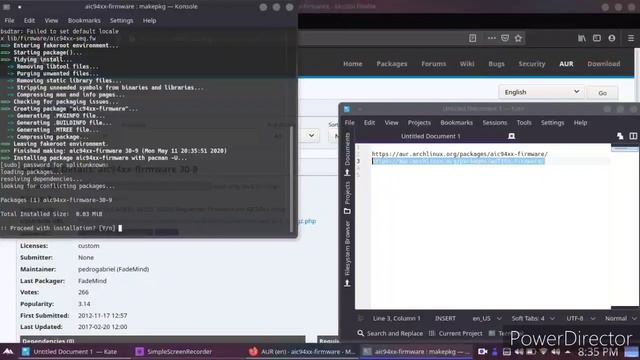Open Kate File menu

click(349, 122)
